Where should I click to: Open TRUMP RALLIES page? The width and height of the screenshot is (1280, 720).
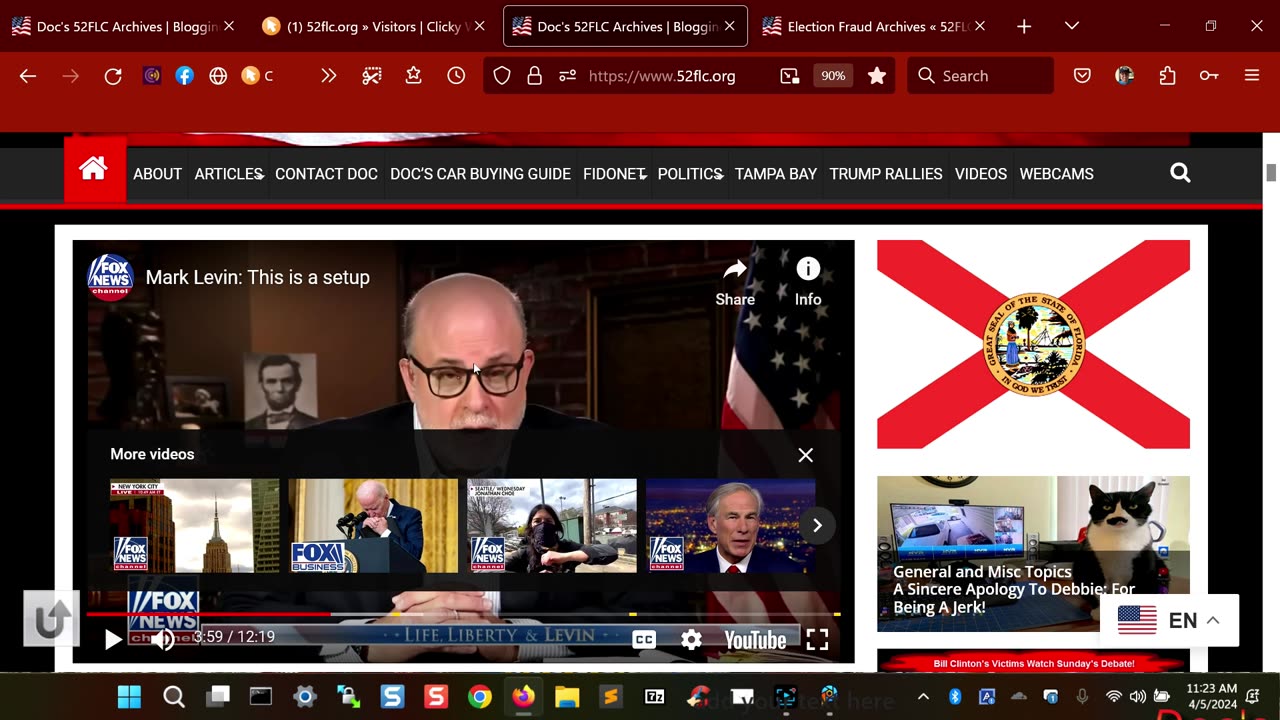(886, 174)
